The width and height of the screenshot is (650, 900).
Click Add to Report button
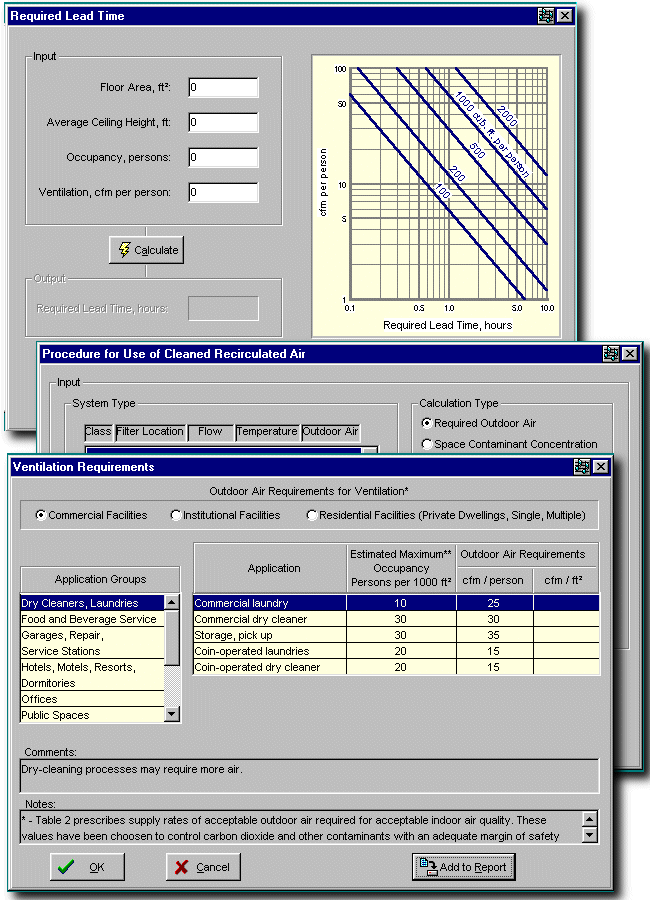464,867
